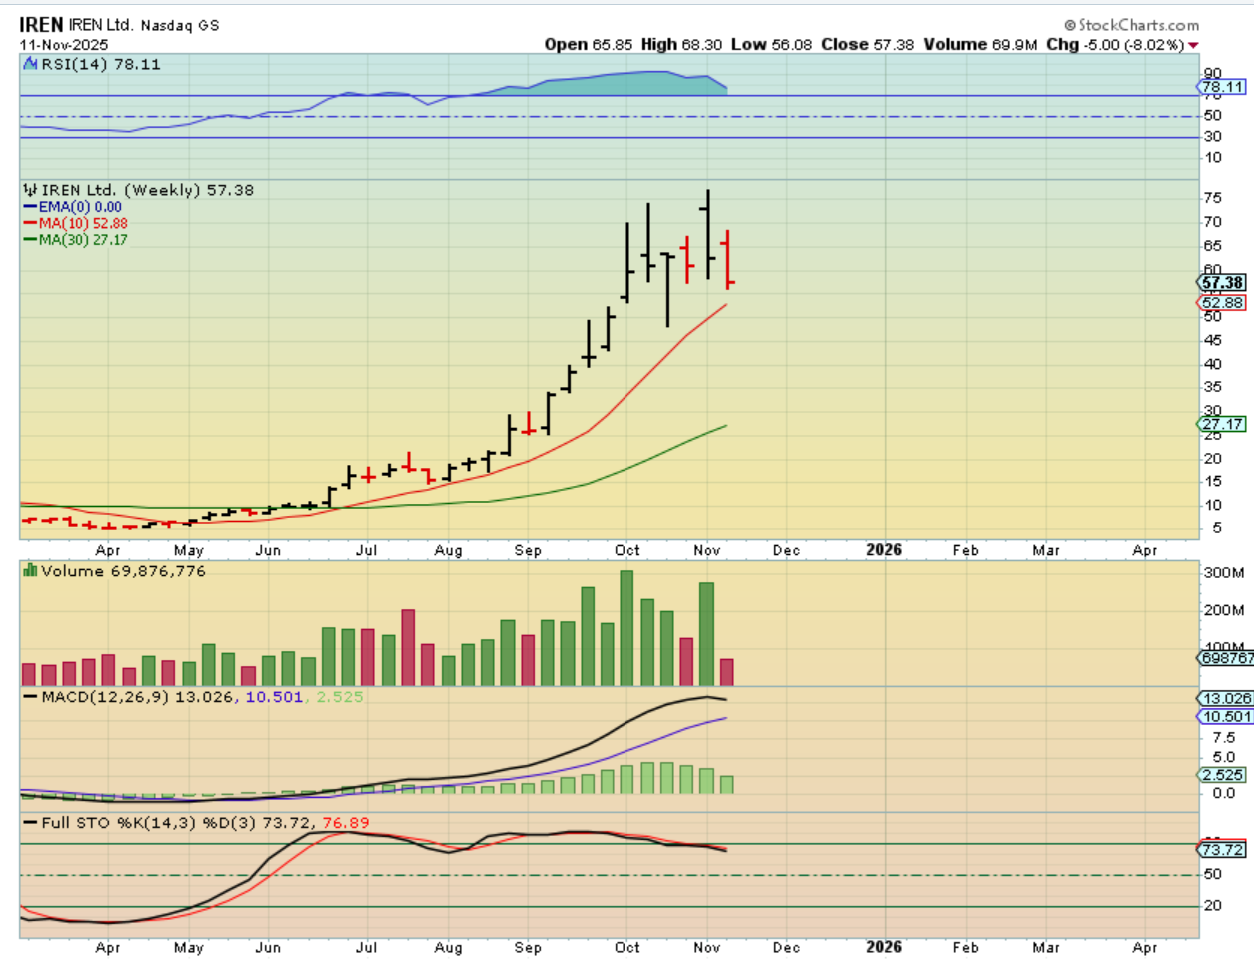Click the Volume 69,876,776 panel label
The height and width of the screenshot is (975, 1254).
coord(123,571)
